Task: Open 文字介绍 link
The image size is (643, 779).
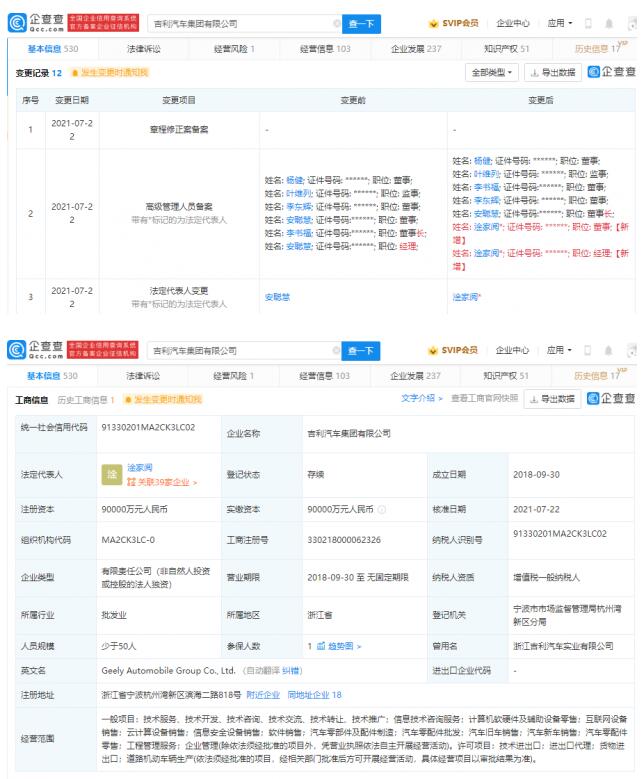Action: 421,398
